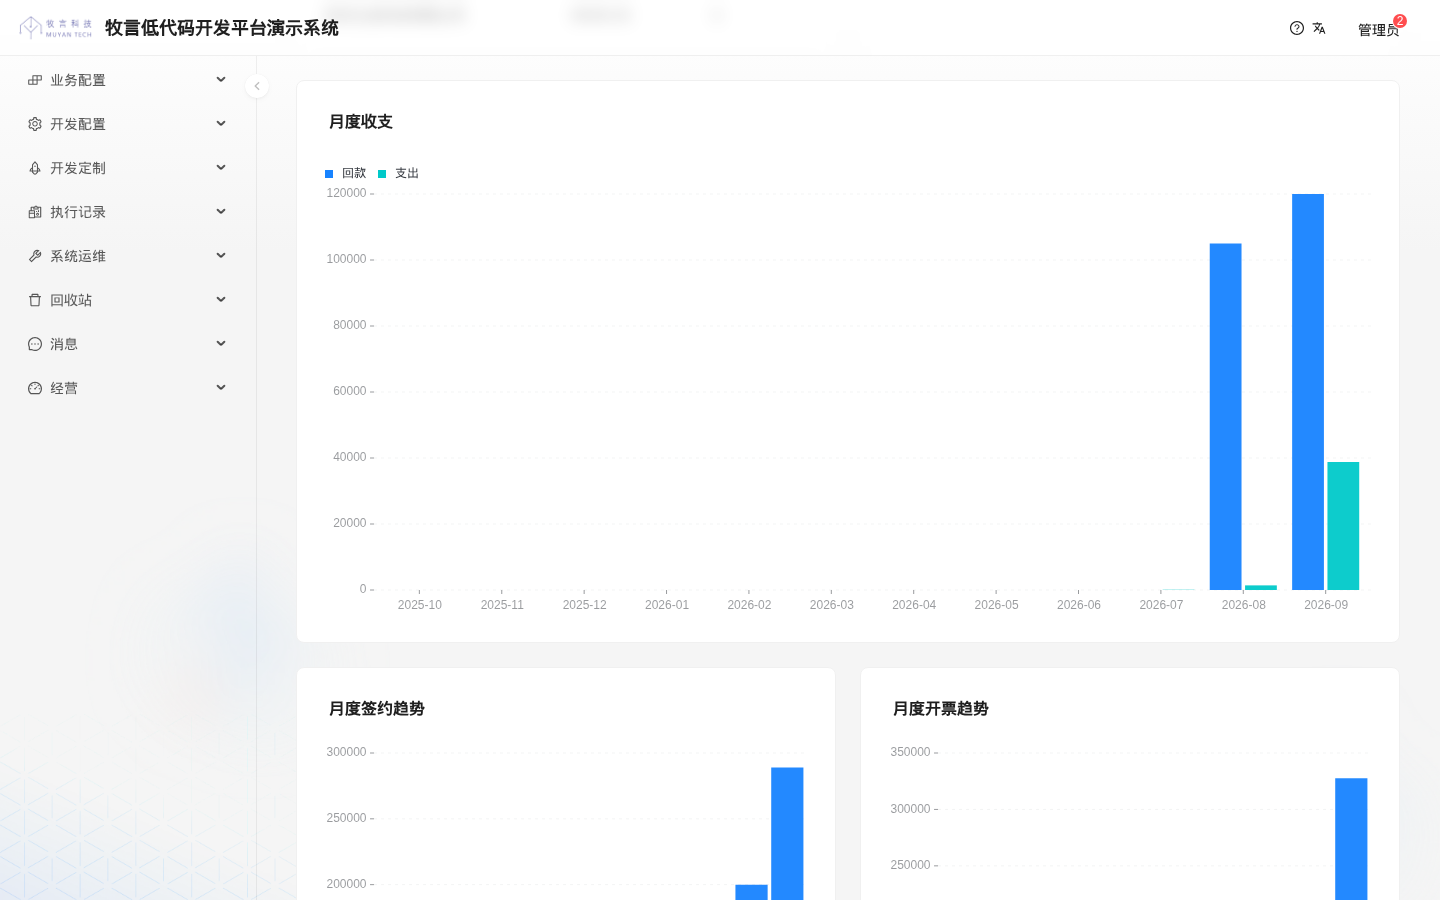This screenshot has height=900, width=1440.
Task: Click the 执行记录 icon
Action: click(35, 212)
